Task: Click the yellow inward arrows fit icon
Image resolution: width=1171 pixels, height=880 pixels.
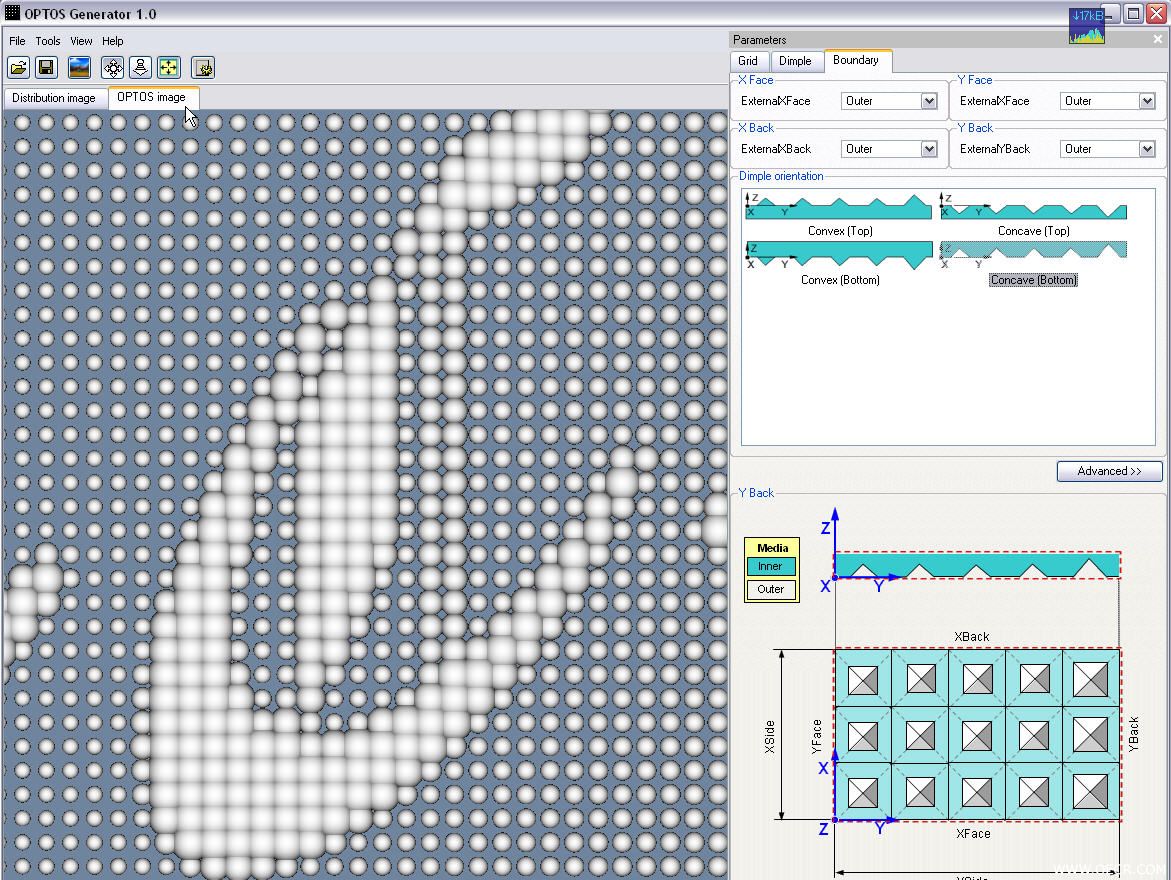Action: tap(169, 68)
